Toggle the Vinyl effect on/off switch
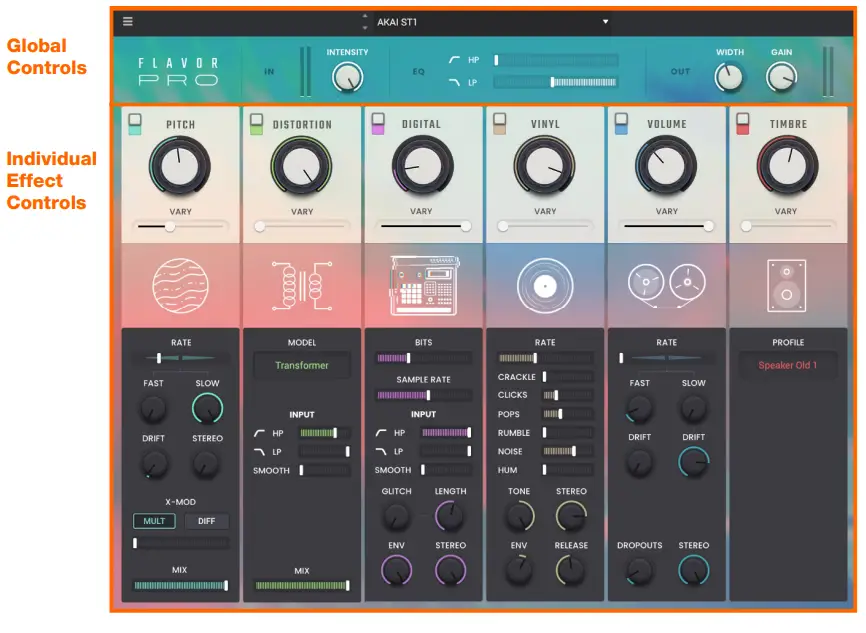866x633 pixels. tap(499, 124)
